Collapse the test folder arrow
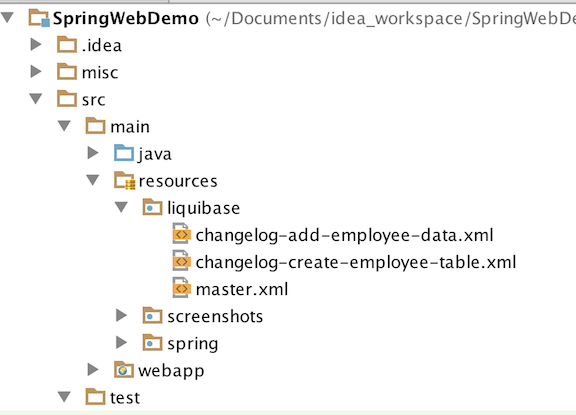 click(64, 397)
